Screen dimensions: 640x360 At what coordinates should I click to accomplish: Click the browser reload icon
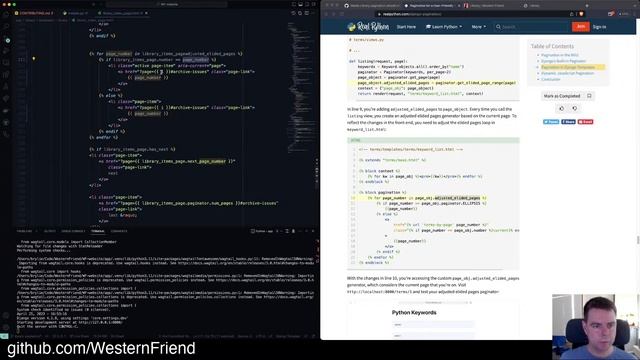342,14
